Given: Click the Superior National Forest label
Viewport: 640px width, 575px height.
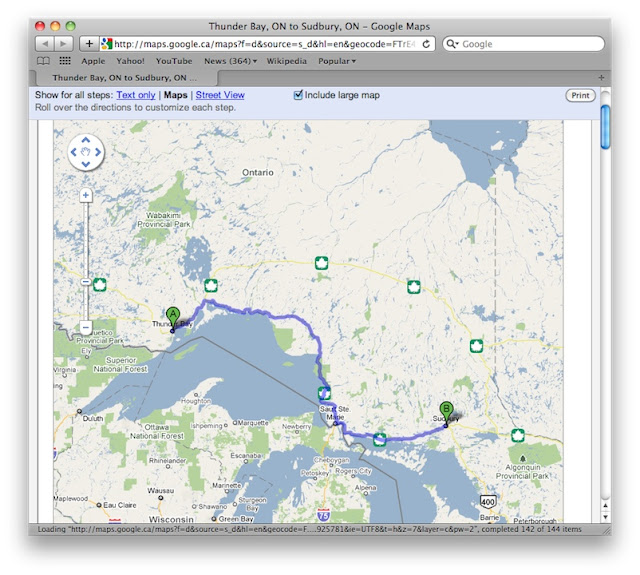Looking at the screenshot, I should tap(120, 364).
